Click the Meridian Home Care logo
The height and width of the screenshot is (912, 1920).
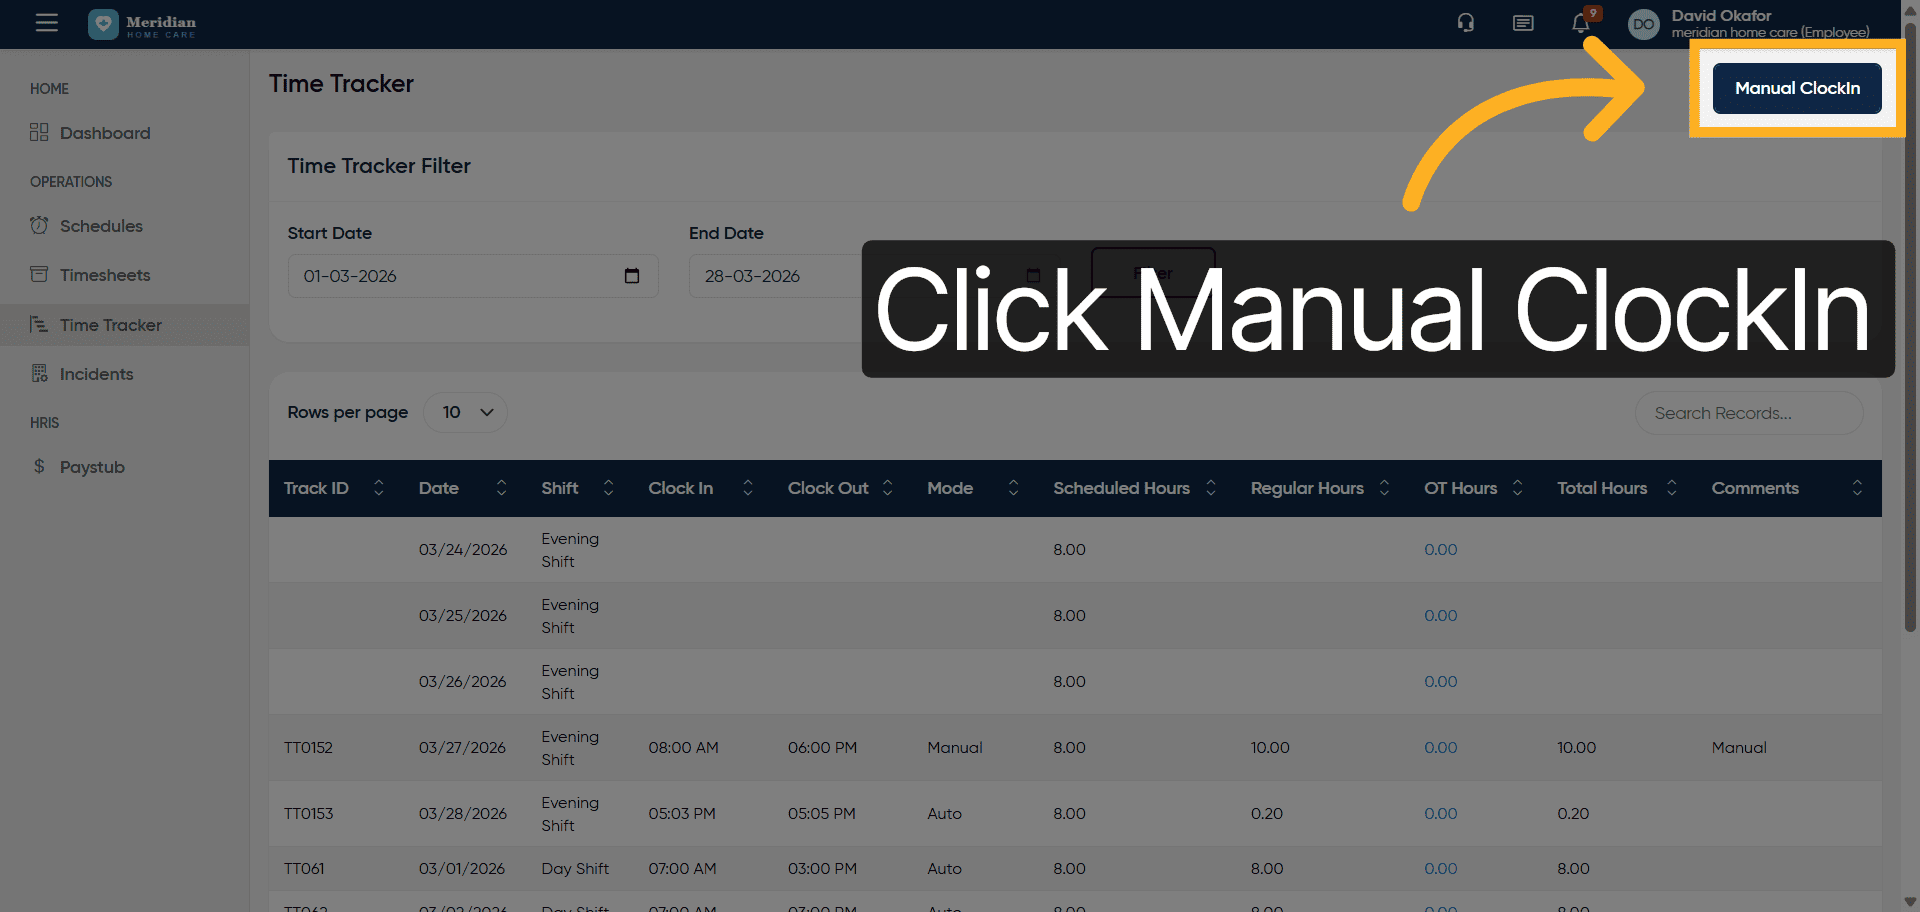(142, 24)
